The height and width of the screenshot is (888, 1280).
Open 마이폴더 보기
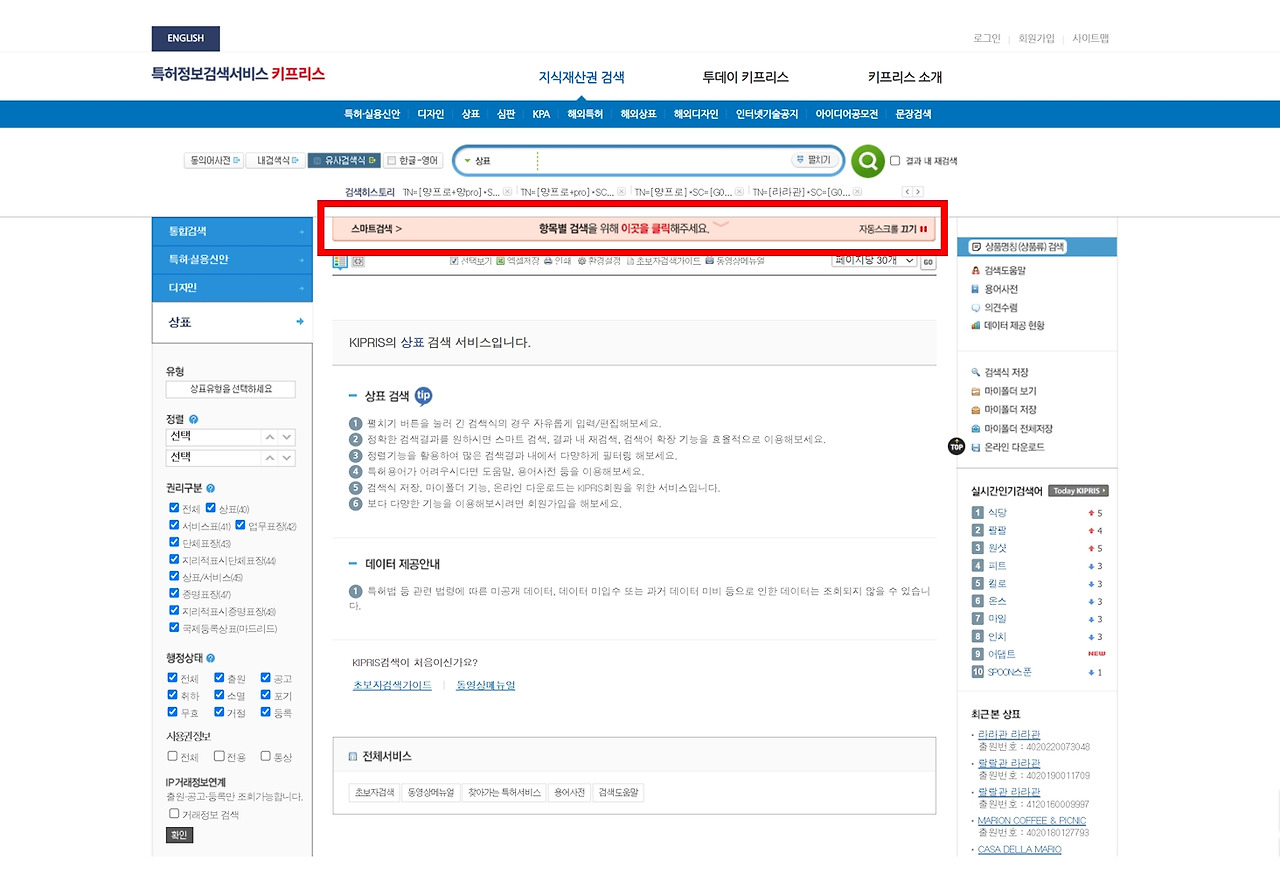(x=1004, y=391)
